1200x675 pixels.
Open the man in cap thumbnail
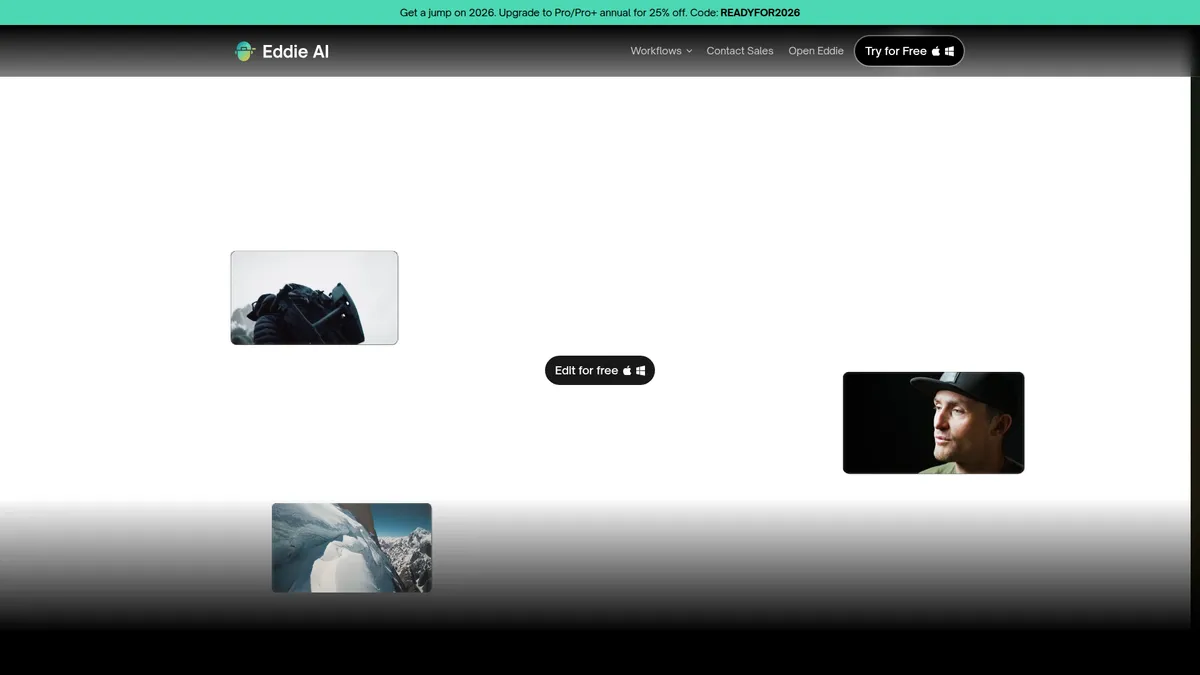(933, 422)
